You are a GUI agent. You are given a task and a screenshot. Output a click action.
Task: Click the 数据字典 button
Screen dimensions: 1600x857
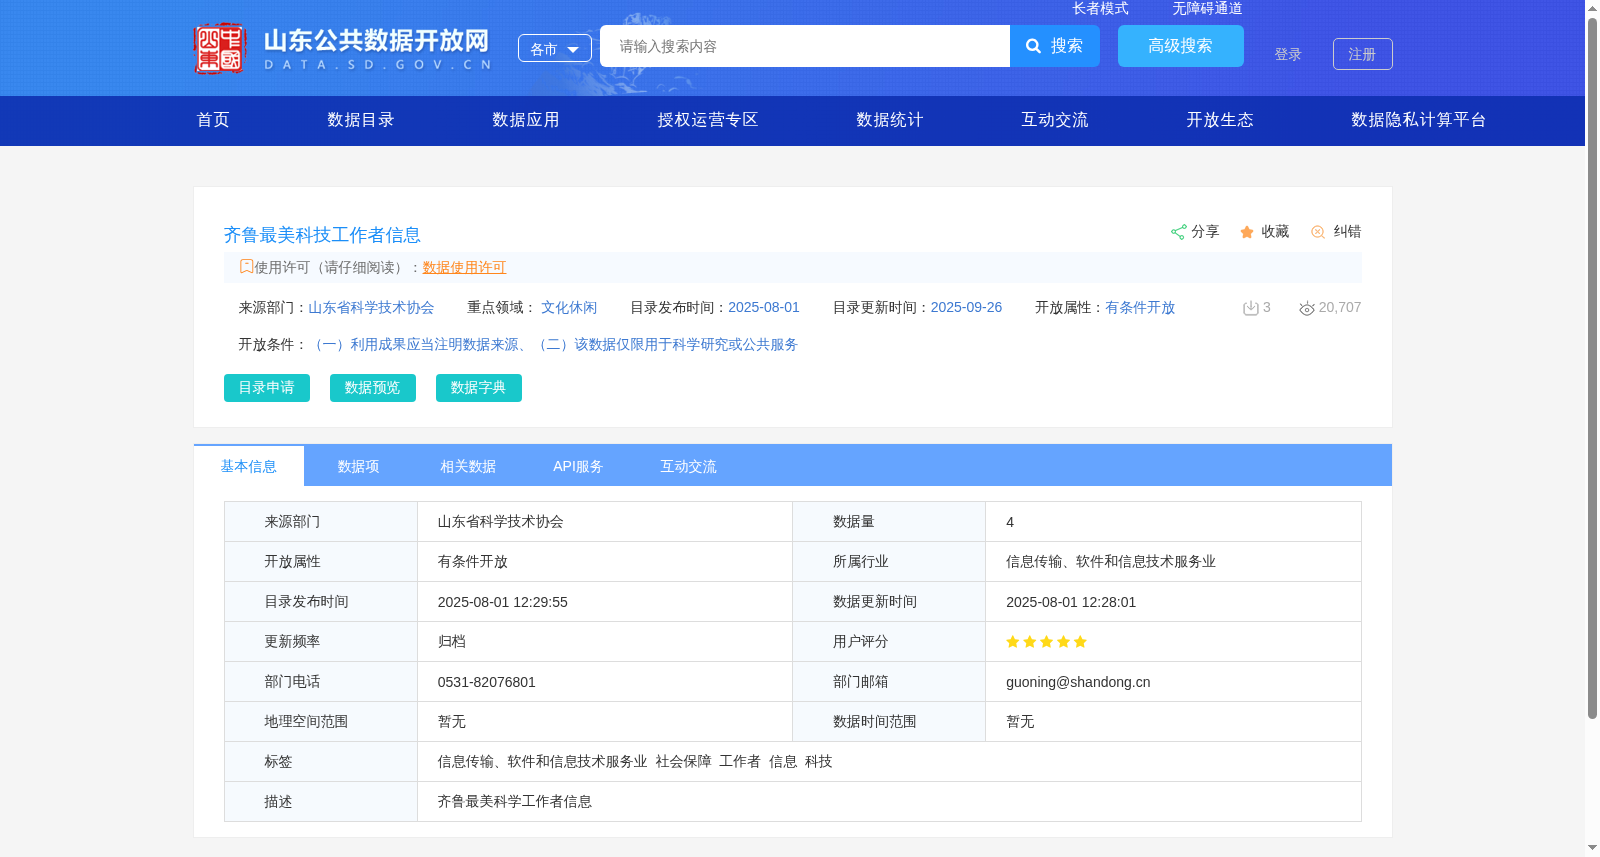tap(479, 388)
